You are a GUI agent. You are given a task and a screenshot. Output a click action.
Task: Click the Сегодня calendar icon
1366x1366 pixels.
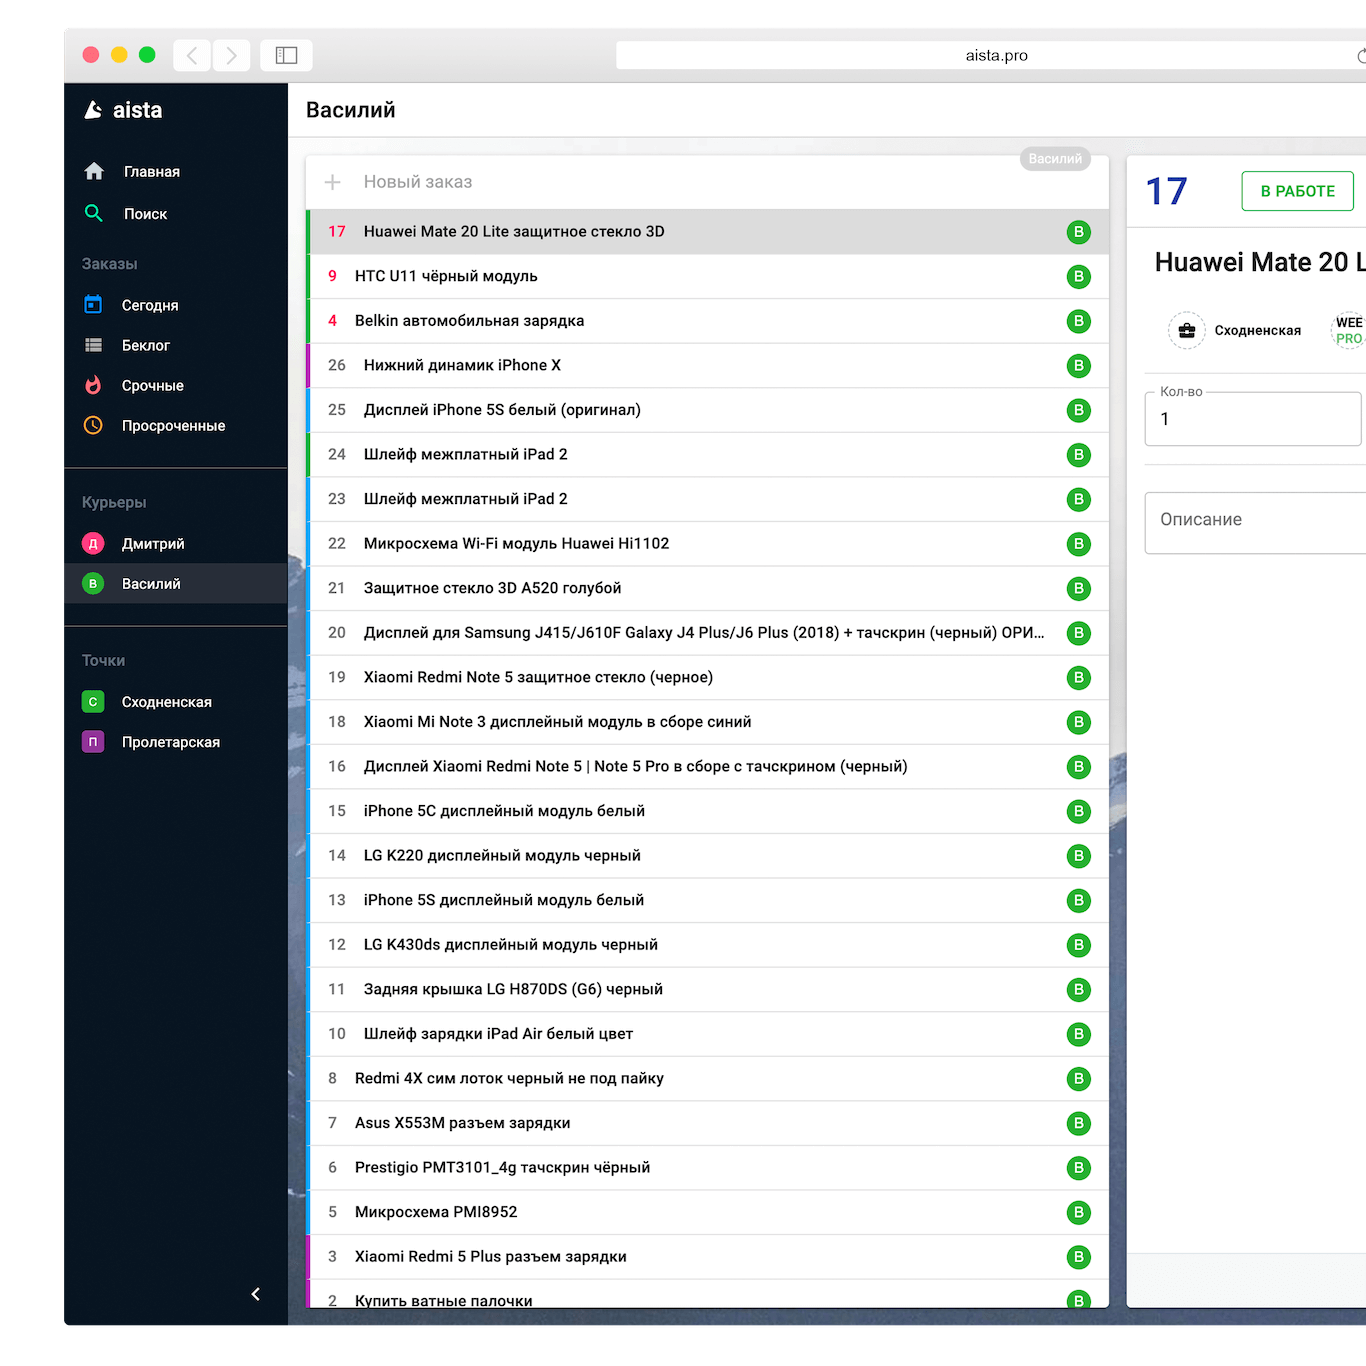click(x=93, y=304)
